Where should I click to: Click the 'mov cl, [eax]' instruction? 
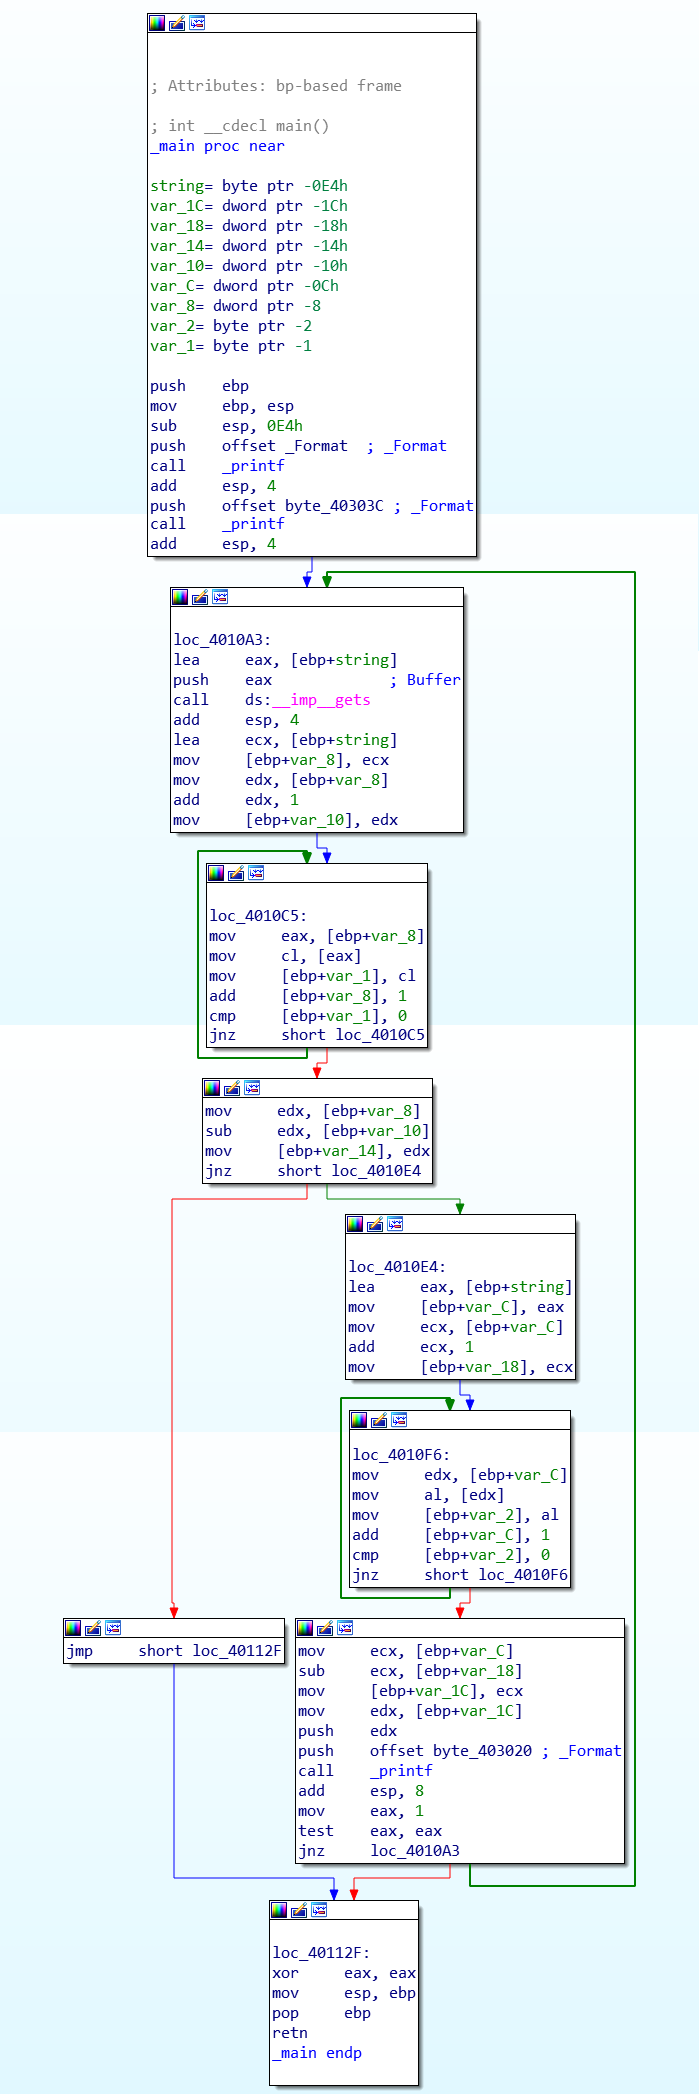click(x=285, y=956)
